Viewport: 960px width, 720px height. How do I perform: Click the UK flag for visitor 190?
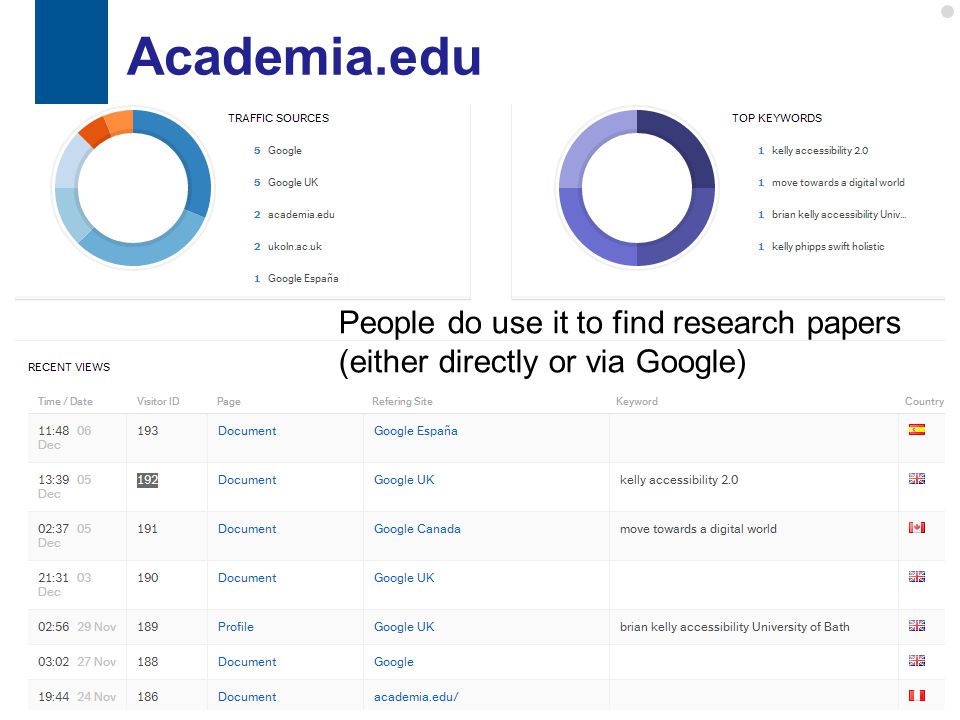pyautogui.click(x=917, y=577)
